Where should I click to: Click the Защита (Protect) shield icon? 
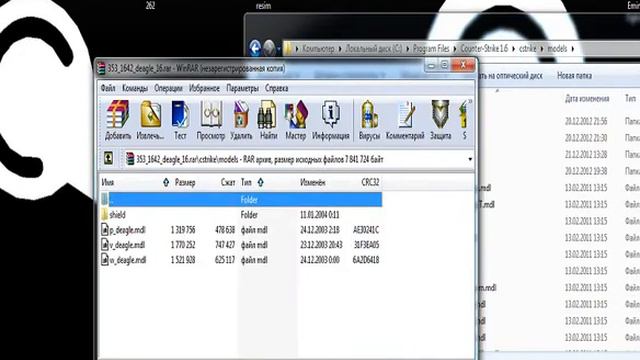click(x=440, y=120)
